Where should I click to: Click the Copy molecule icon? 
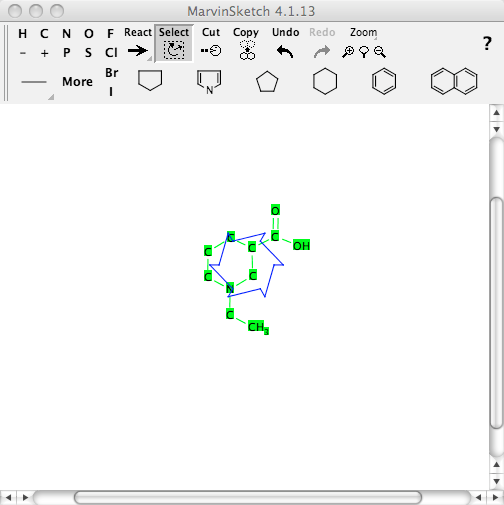pos(247,50)
